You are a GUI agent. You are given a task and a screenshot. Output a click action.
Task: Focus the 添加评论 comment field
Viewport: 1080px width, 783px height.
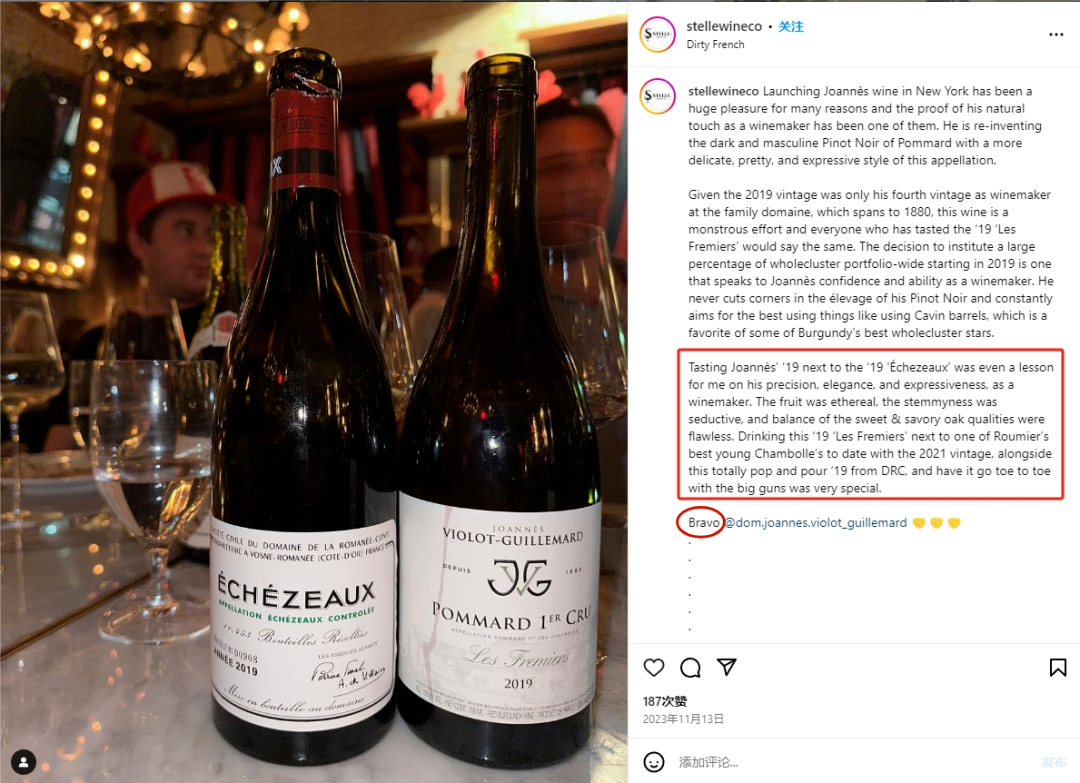(x=854, y=762)
